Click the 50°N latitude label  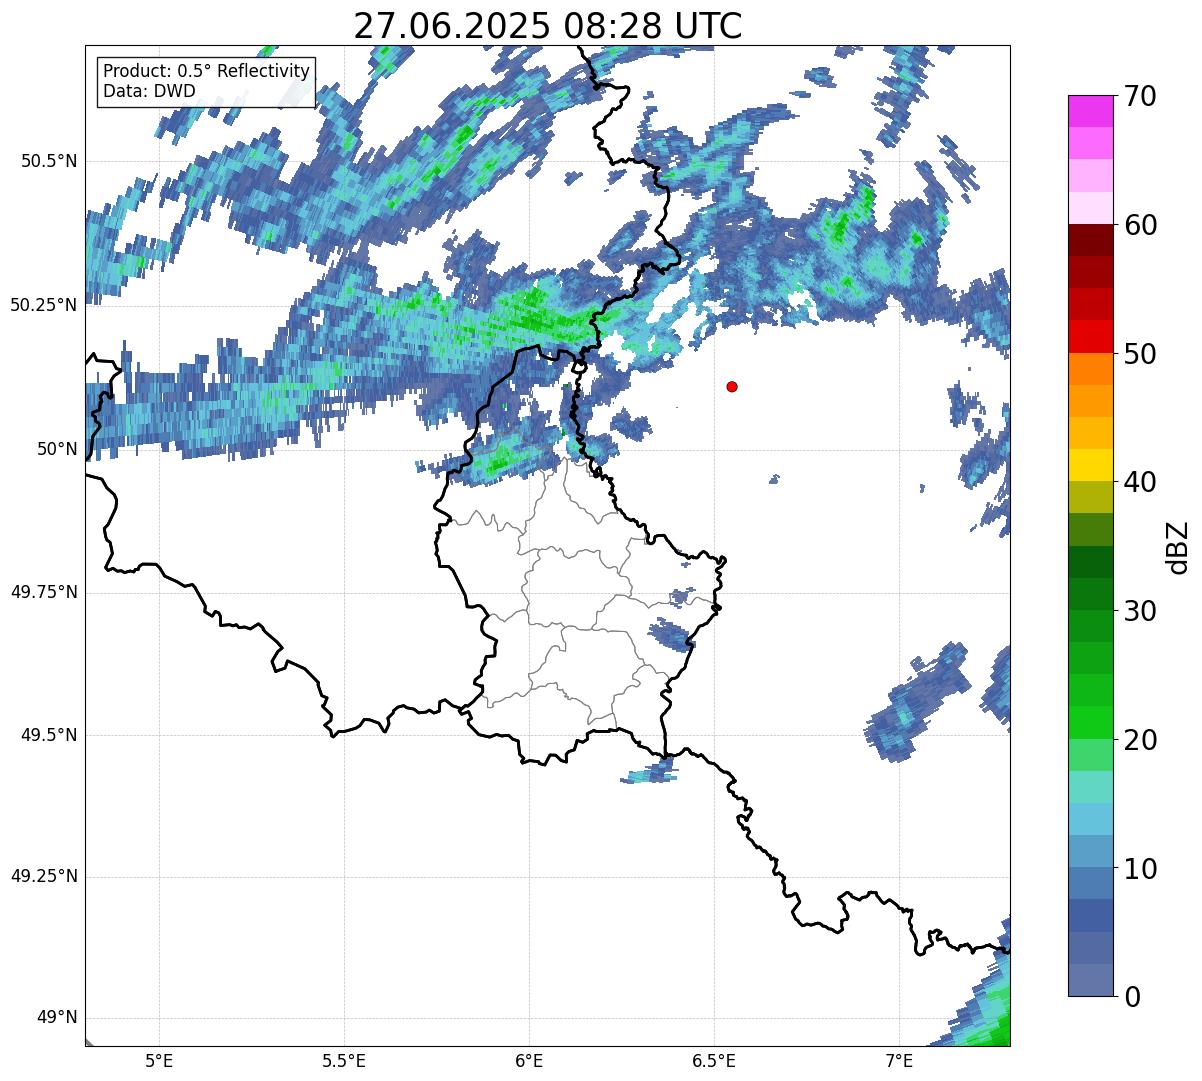click(x=57, y=449)
